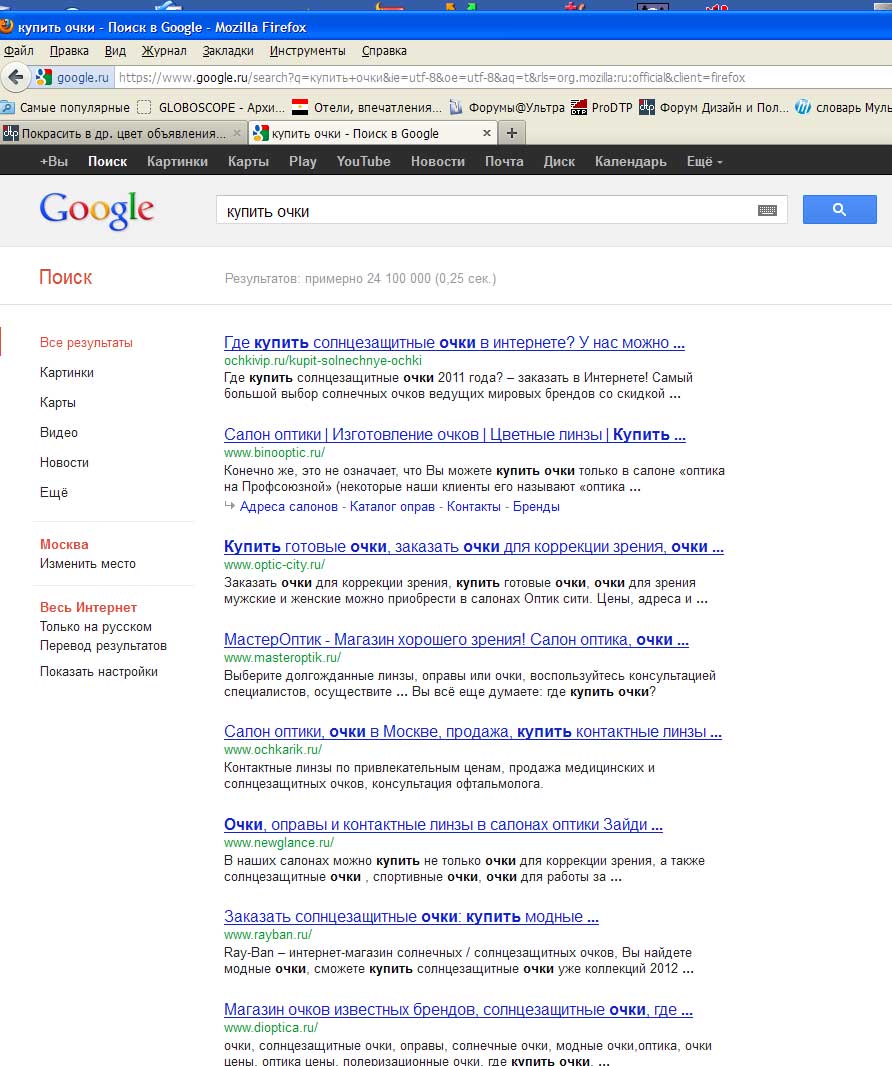
Task: Expand 'Ещё' in the left sidebar filters
Action: 54,492
